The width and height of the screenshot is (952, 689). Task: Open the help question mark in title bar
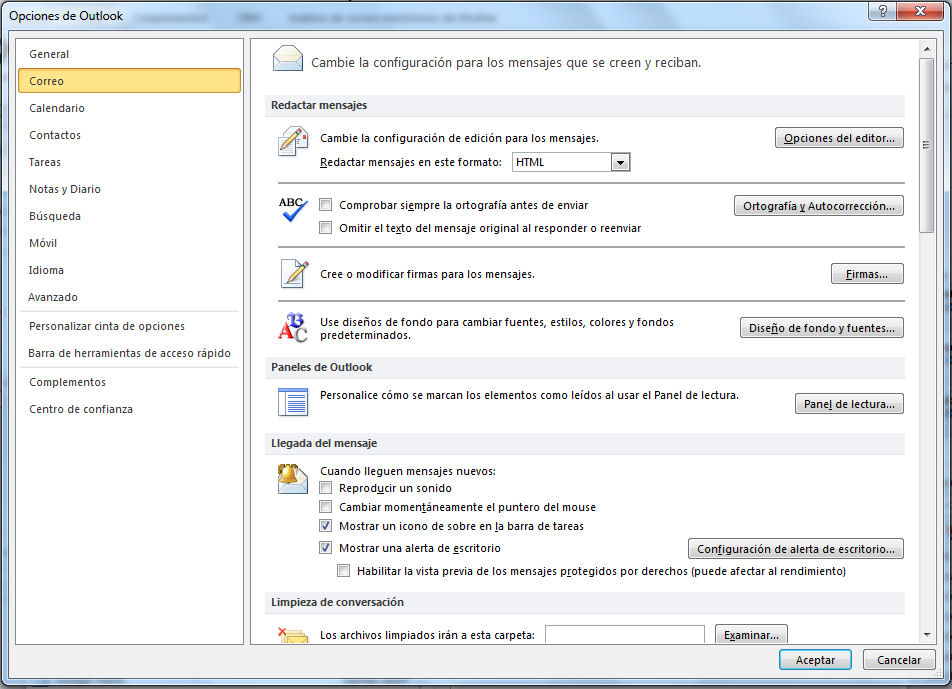coord(883,11)
